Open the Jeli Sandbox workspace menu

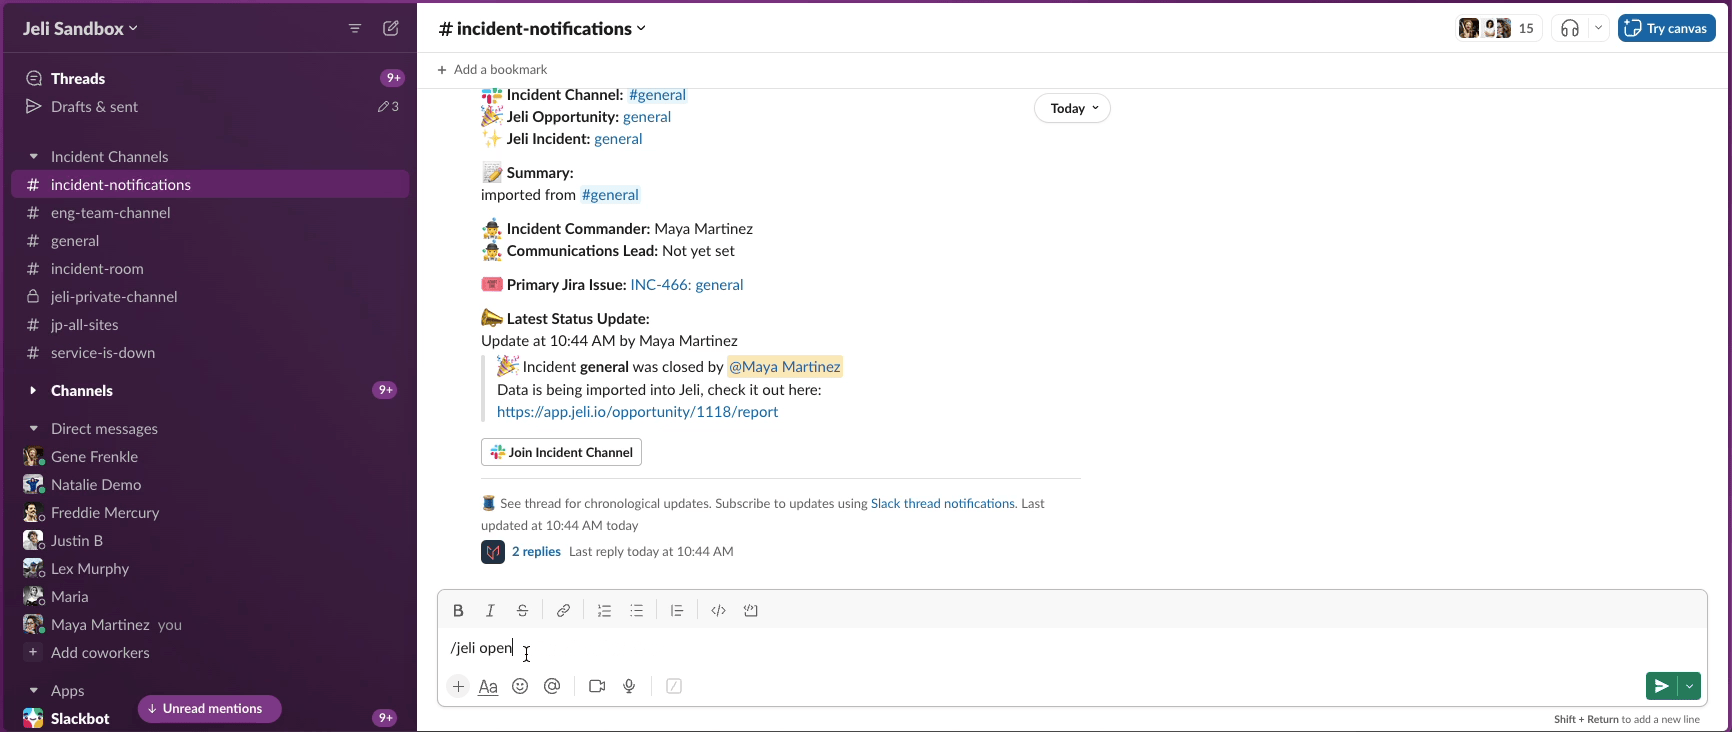[80, 28]
